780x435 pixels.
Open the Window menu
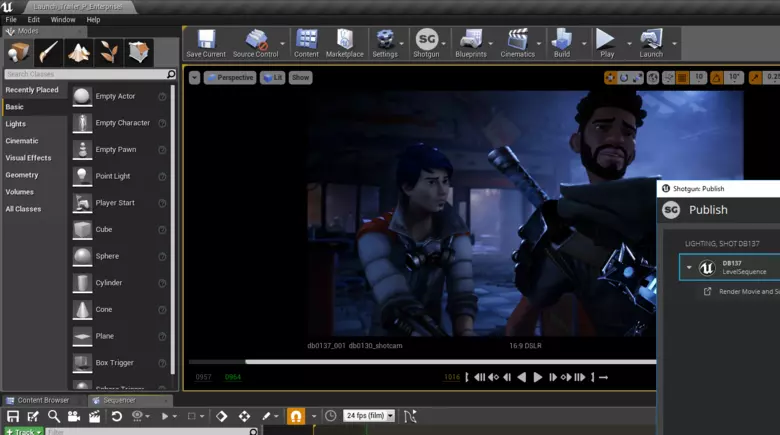(x=63, y=19)
